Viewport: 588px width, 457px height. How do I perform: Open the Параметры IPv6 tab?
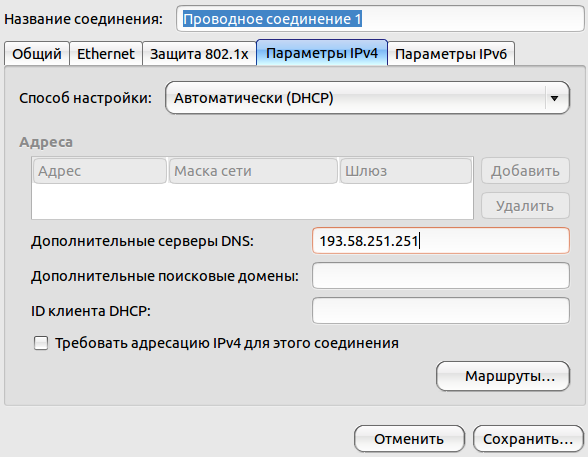pos(451,54)
